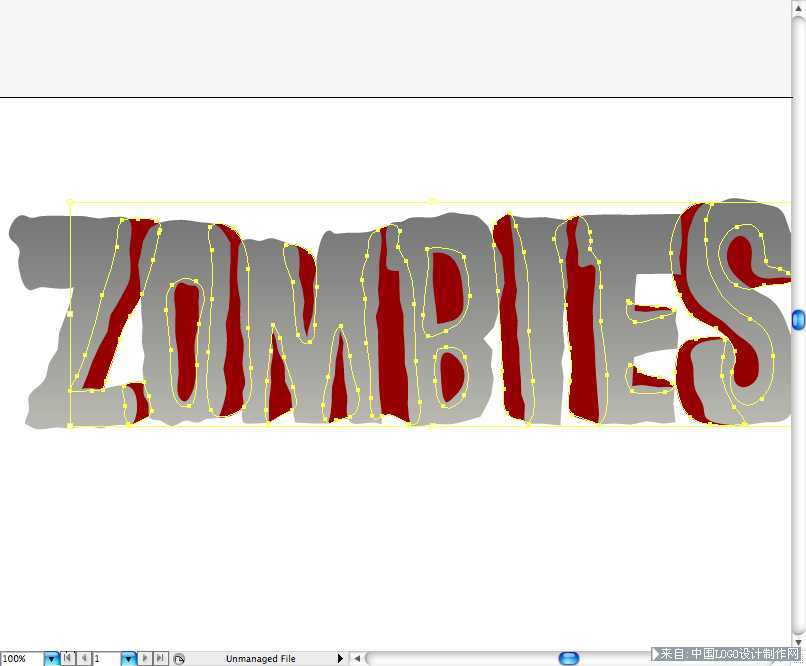Click the blue vertical scrollbar thumb
Viewport: 806px width, 666px height.
[x=798, y=320]
